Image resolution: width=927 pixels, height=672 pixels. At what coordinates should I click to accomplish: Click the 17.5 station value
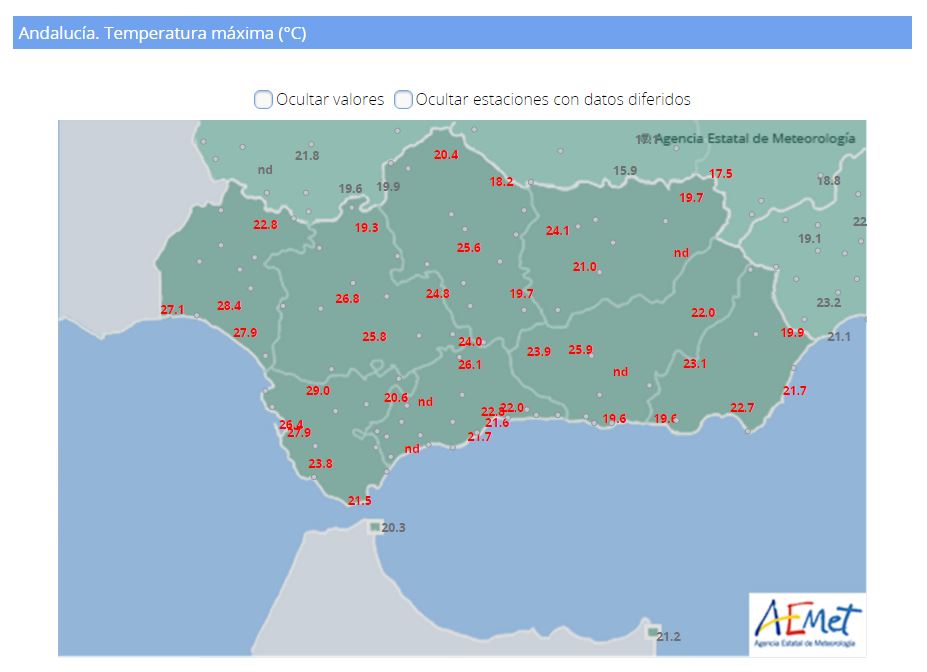(x=721, y=174)
